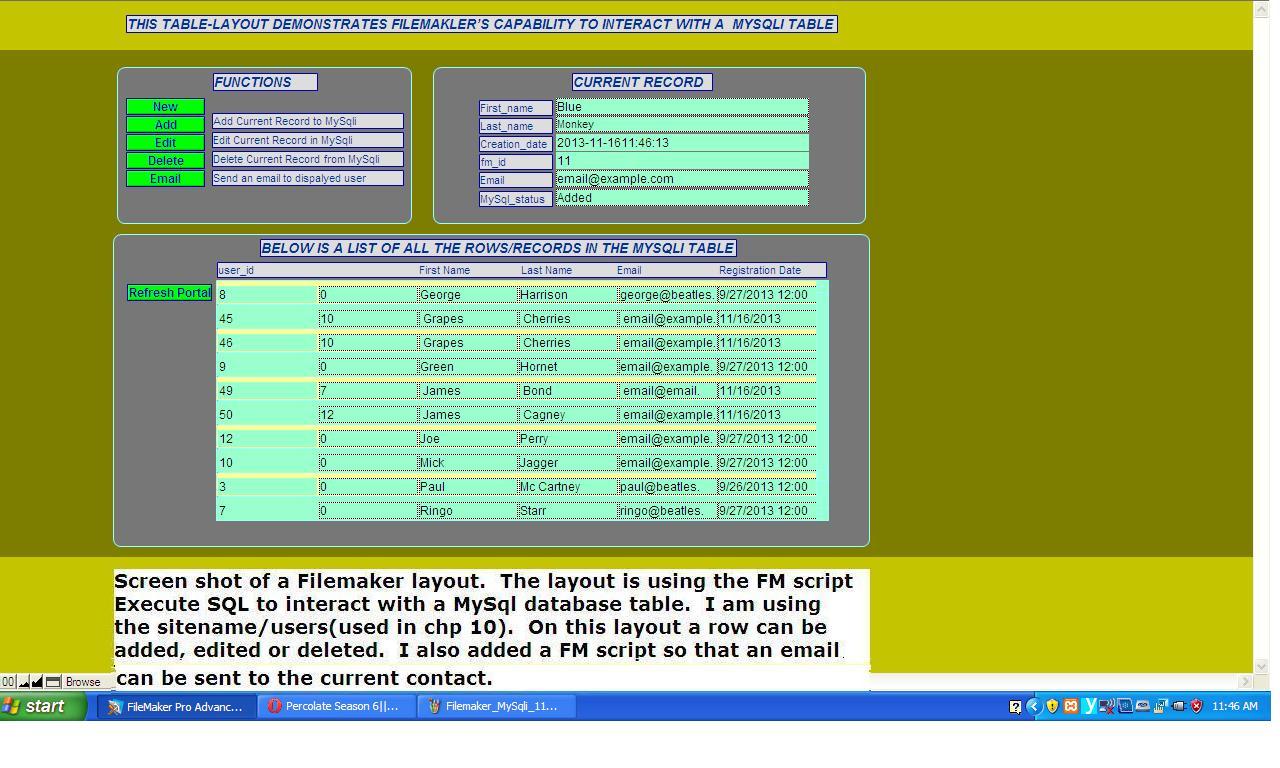
Task: Click the vertical scrollbar down arrow
Action: coord(1261,666)
